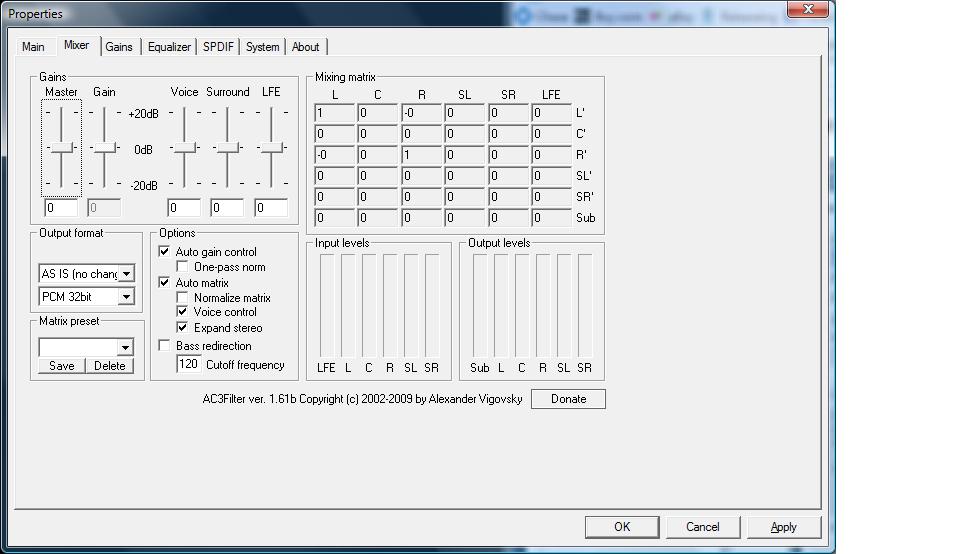Click the Voice gain value field
The image size is (960, 554).
click(x=184, y=208)
